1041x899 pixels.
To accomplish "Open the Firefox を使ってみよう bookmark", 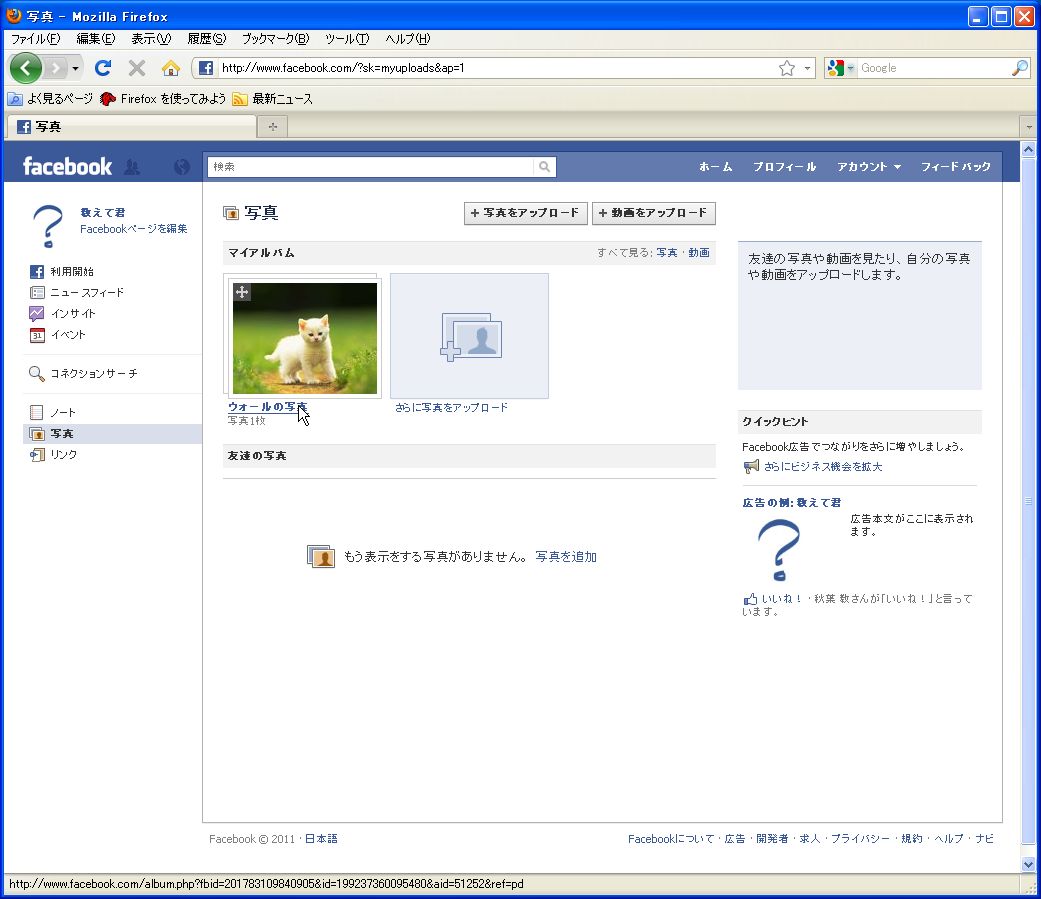I will [163, 99].
